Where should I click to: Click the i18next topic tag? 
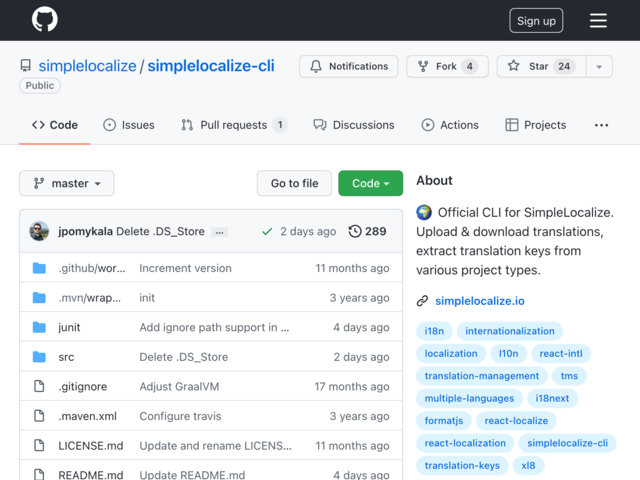pyautogui.click(x=552, y=398)
